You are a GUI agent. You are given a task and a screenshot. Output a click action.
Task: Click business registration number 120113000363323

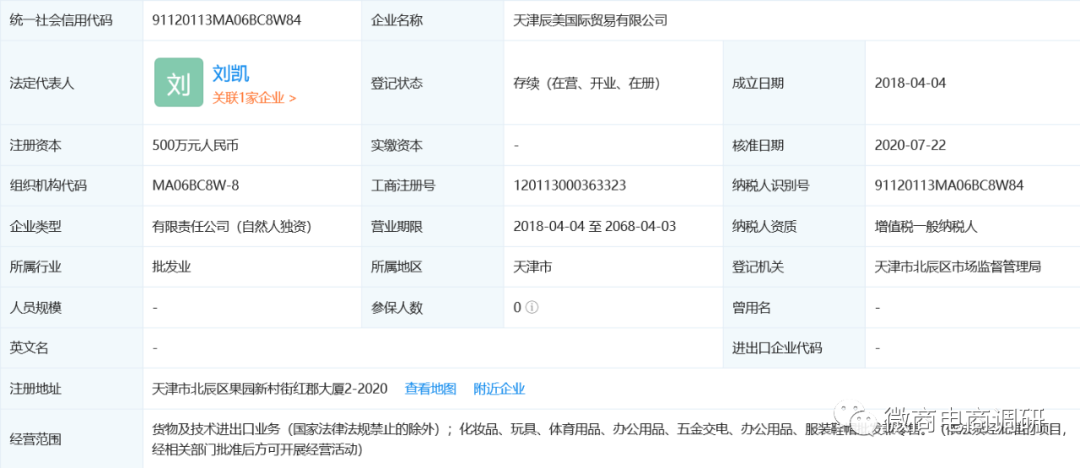point(570,185)
